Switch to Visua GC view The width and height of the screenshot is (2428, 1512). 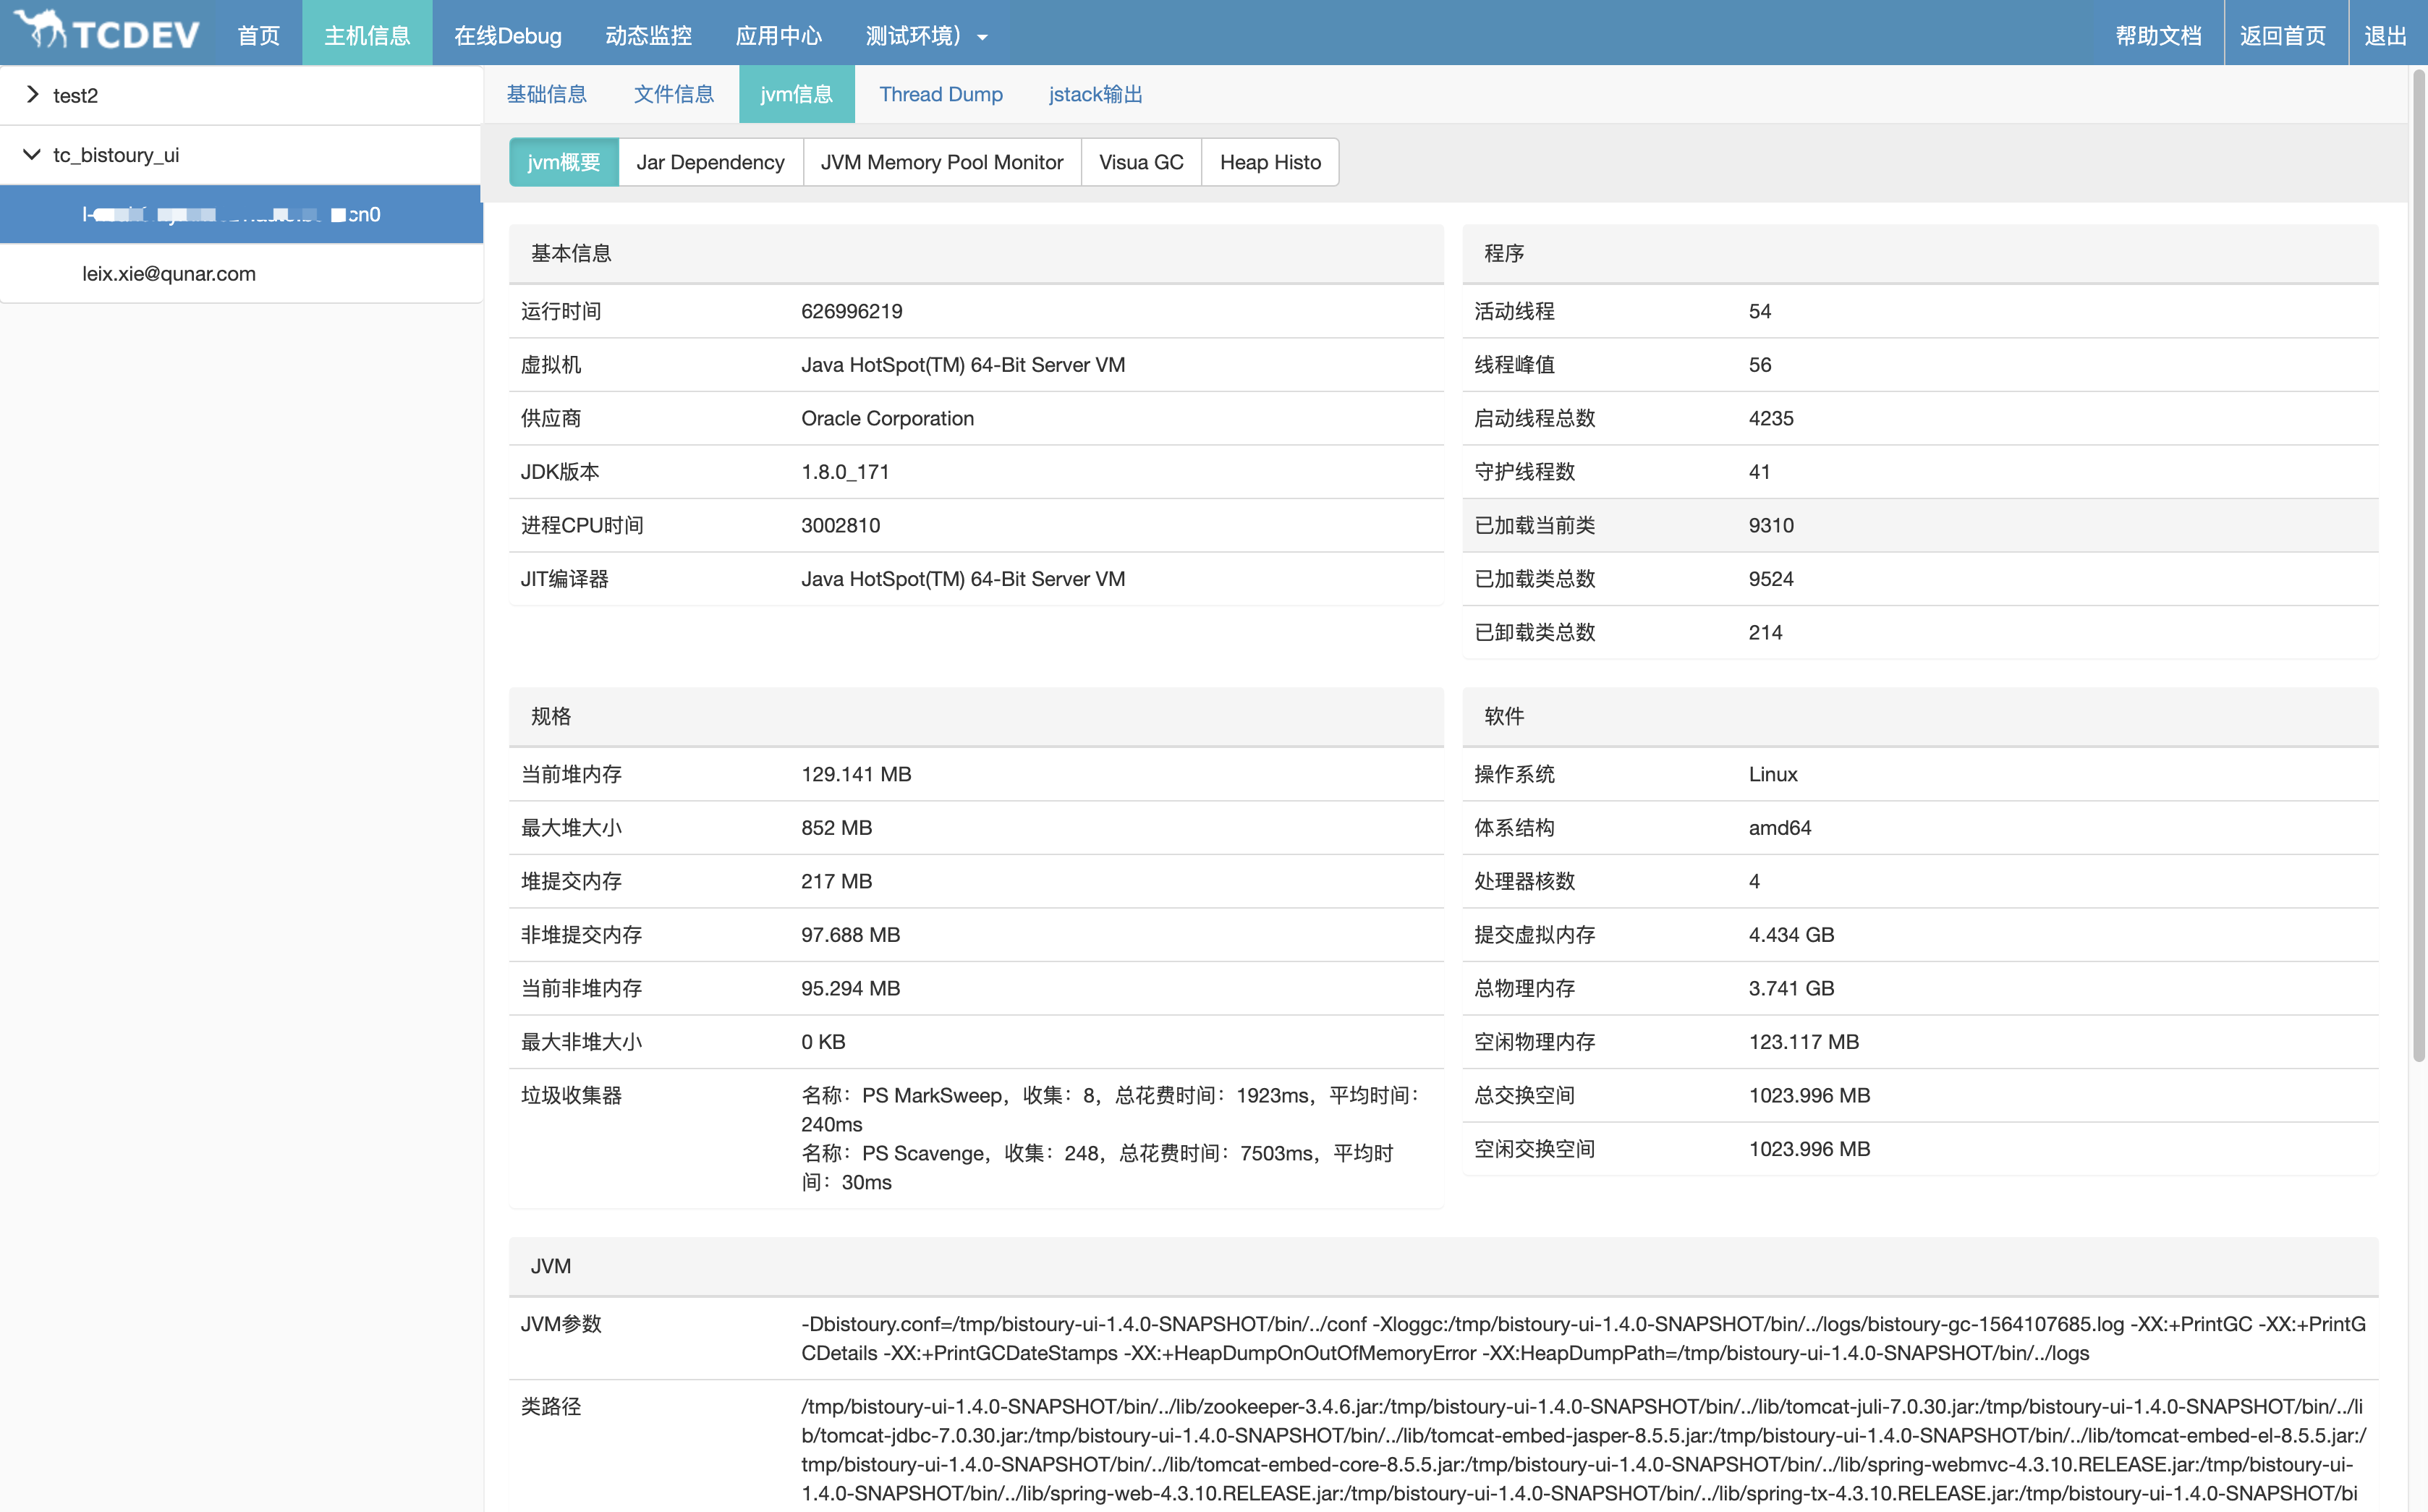tap(1140, 162)
